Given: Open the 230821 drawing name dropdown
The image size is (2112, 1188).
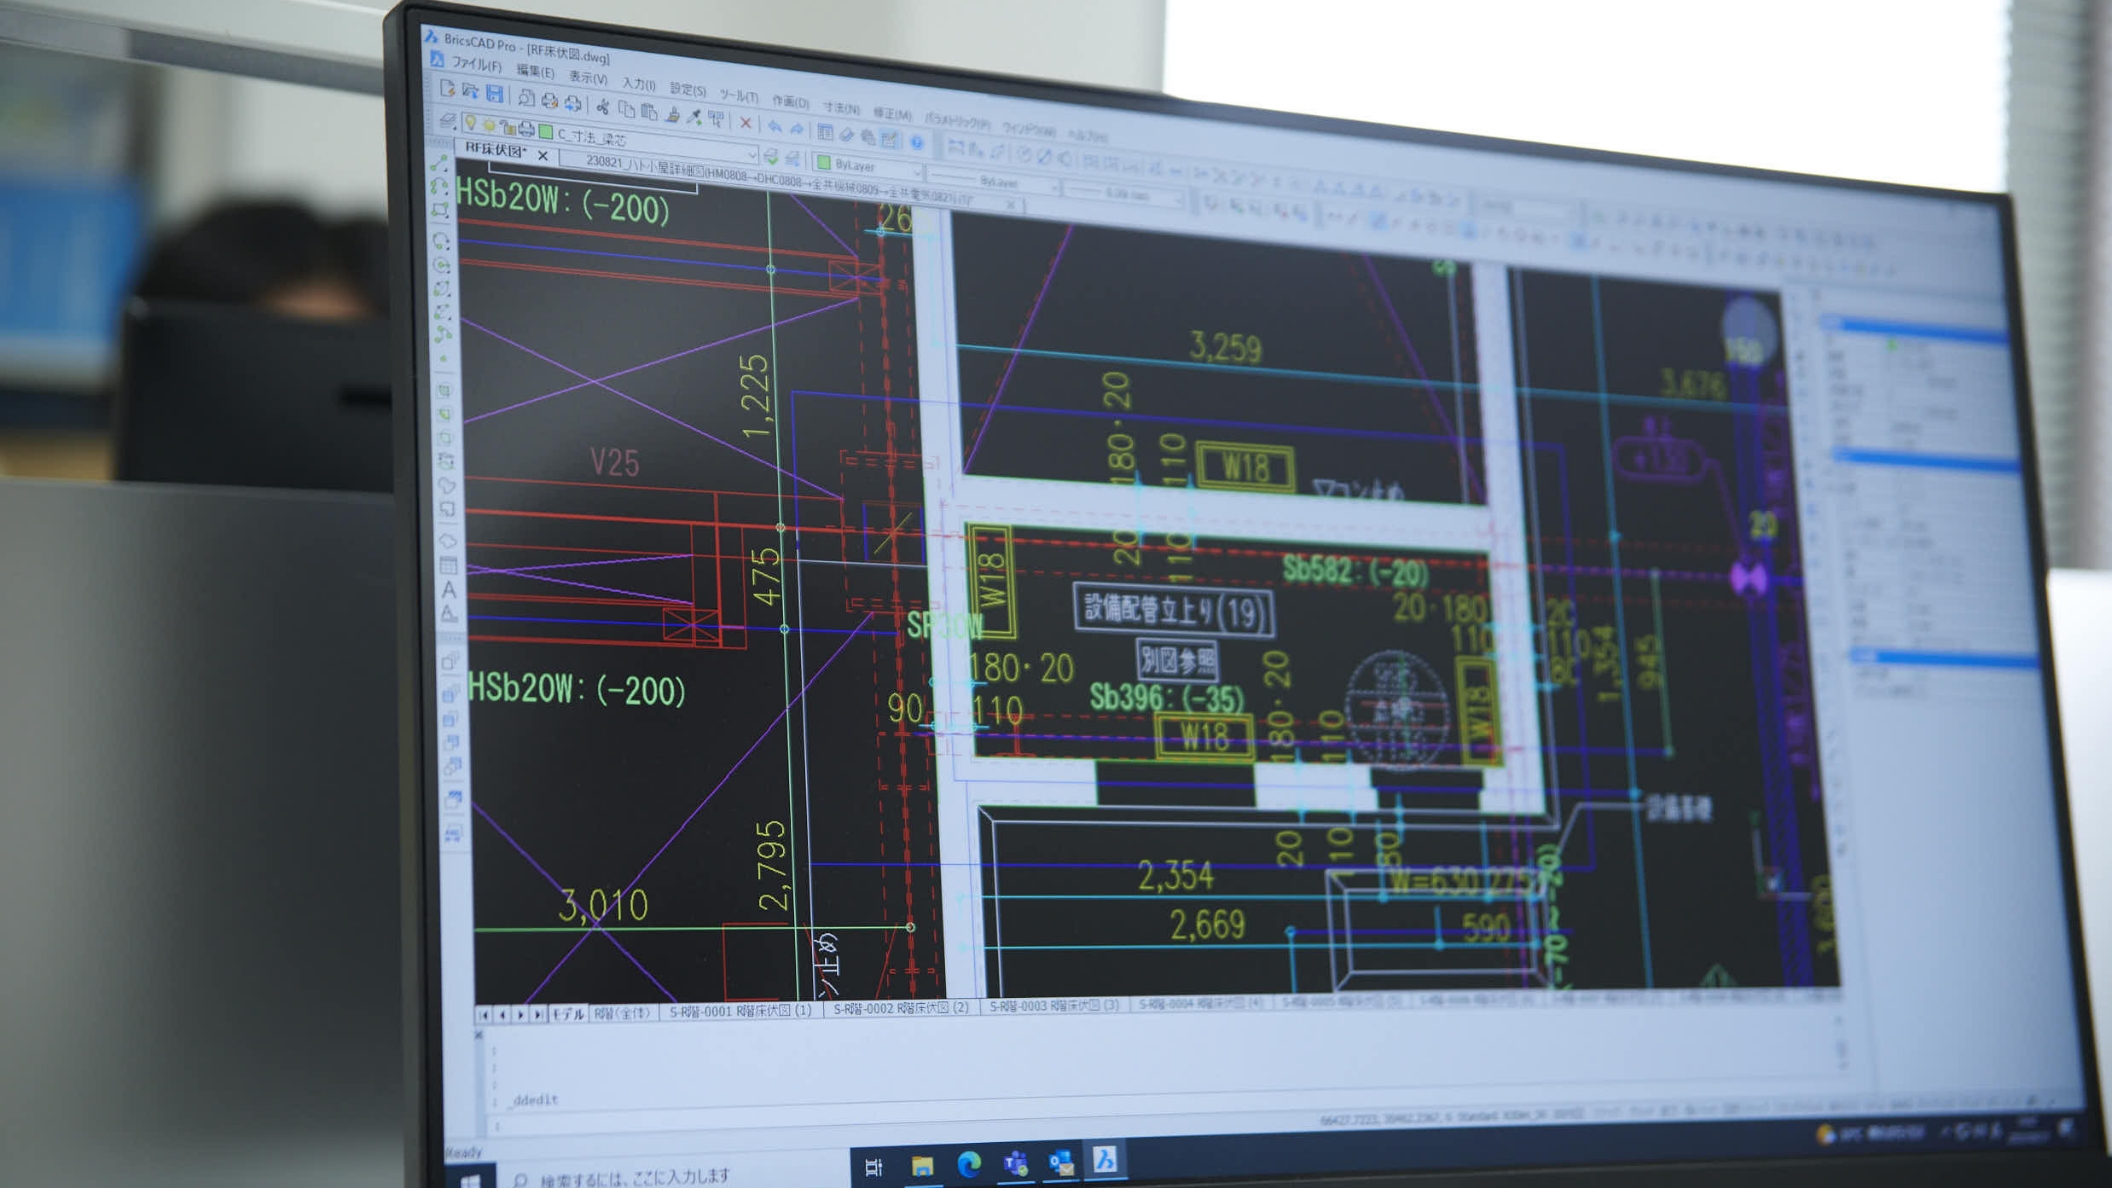Looking at the screenshot, I should (x=751, y=156).
